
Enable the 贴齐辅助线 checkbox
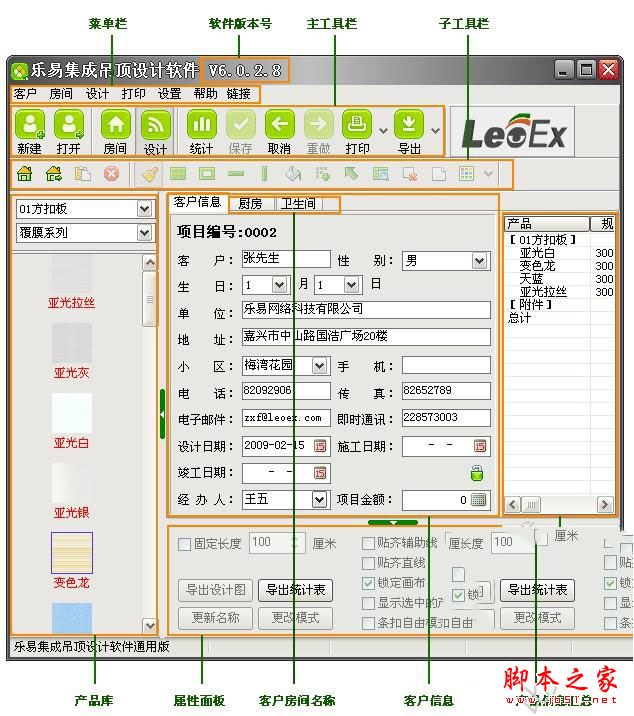pos(368,543)
